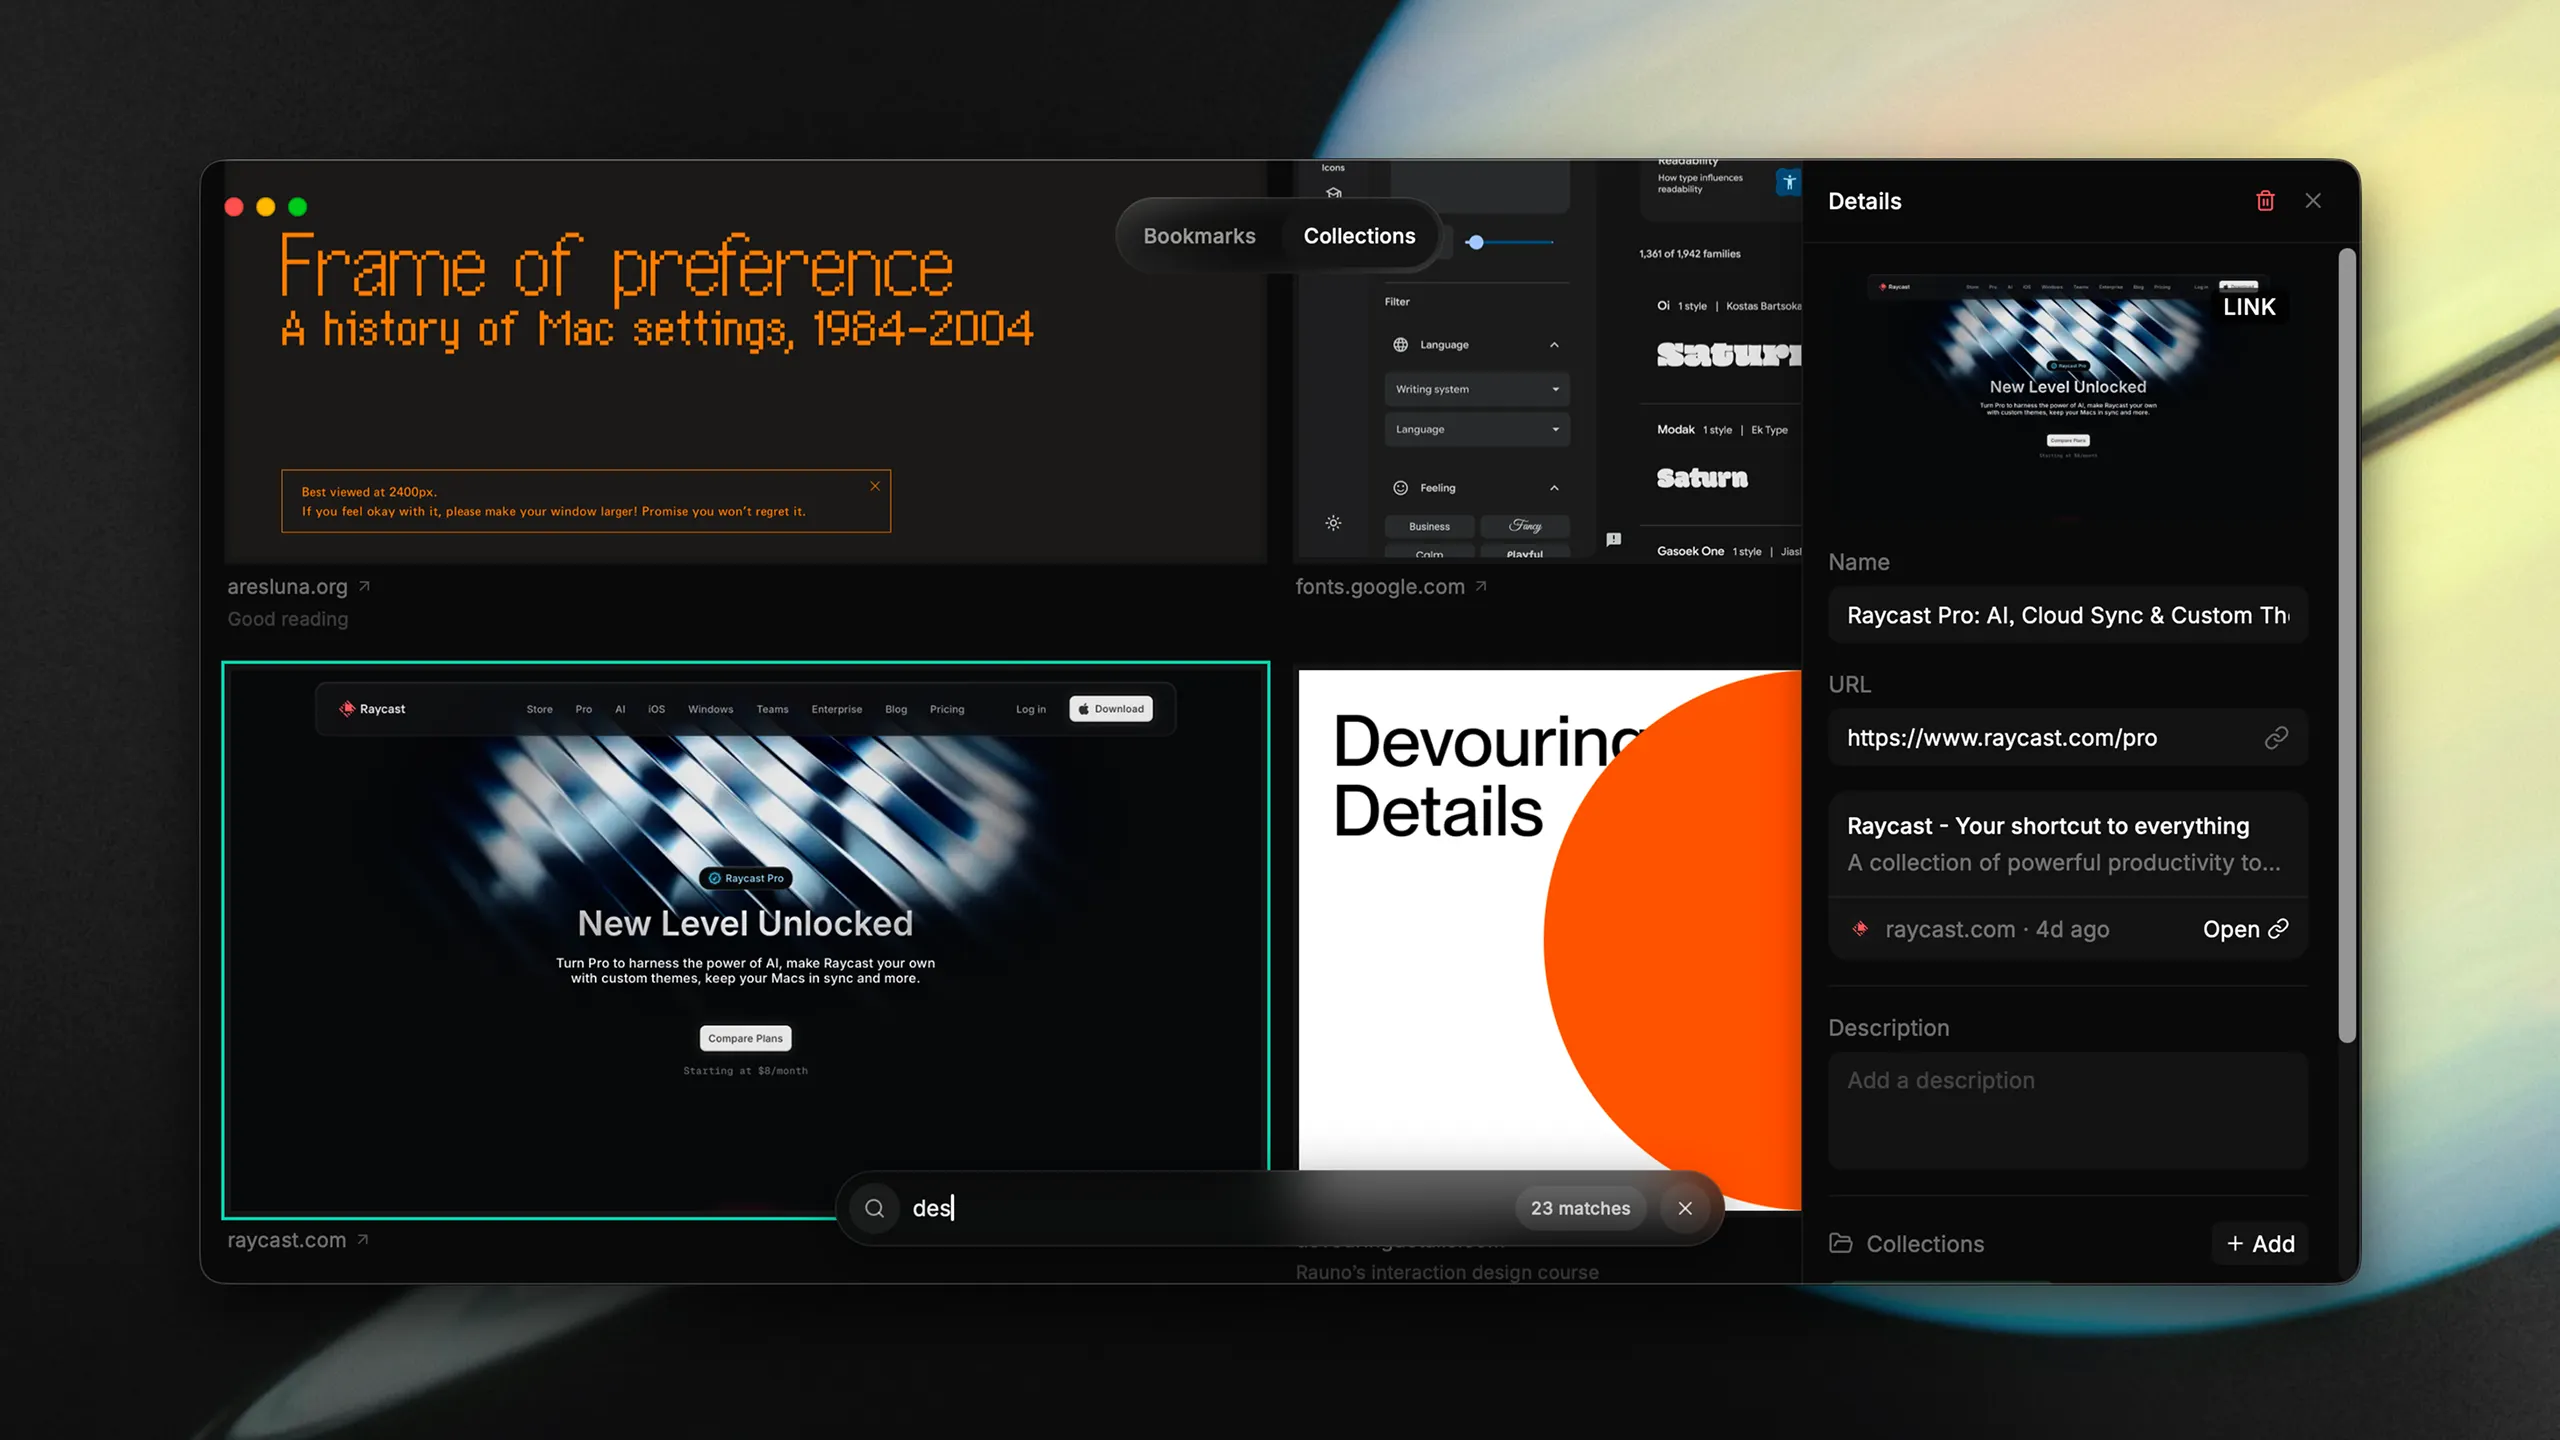The height and width of the screenshot is (1440, 2560).
Task: Click the Raycast Pro badge in the preview
Action: pyautogui.click(x=746, y=878)
